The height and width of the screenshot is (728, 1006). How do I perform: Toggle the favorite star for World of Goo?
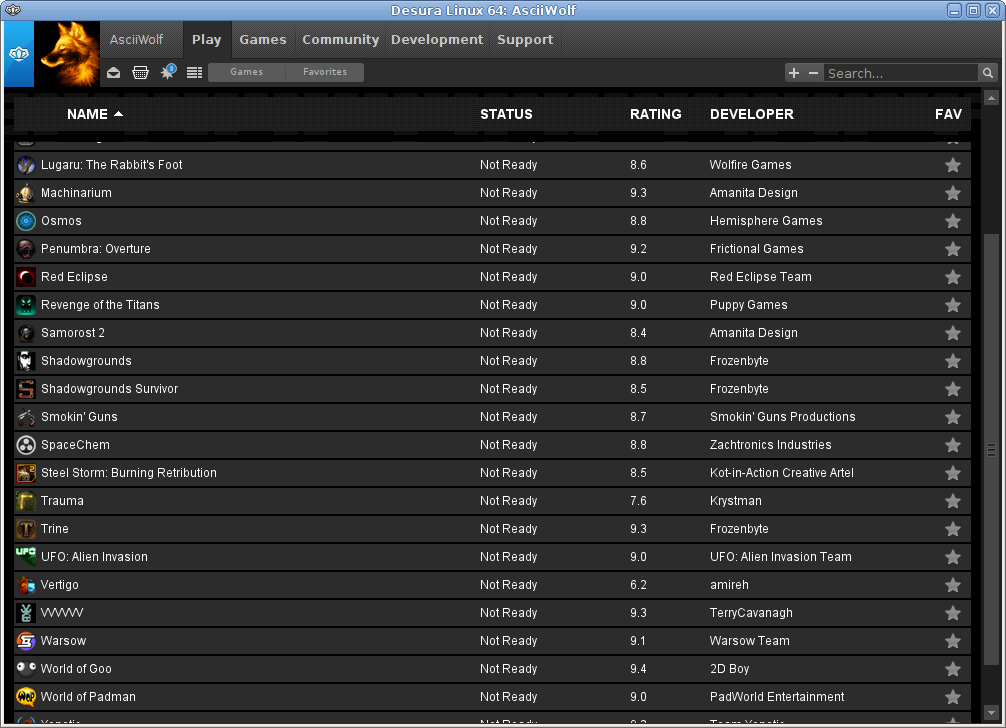pyautogui.click(x=953, y=669)
